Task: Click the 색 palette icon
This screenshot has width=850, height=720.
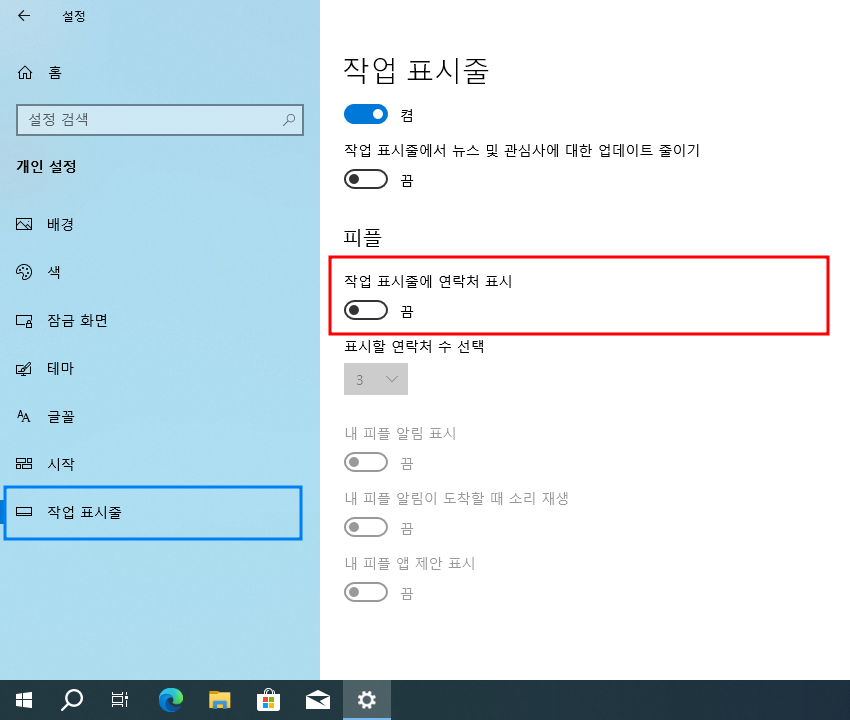Action: (24, 272)
